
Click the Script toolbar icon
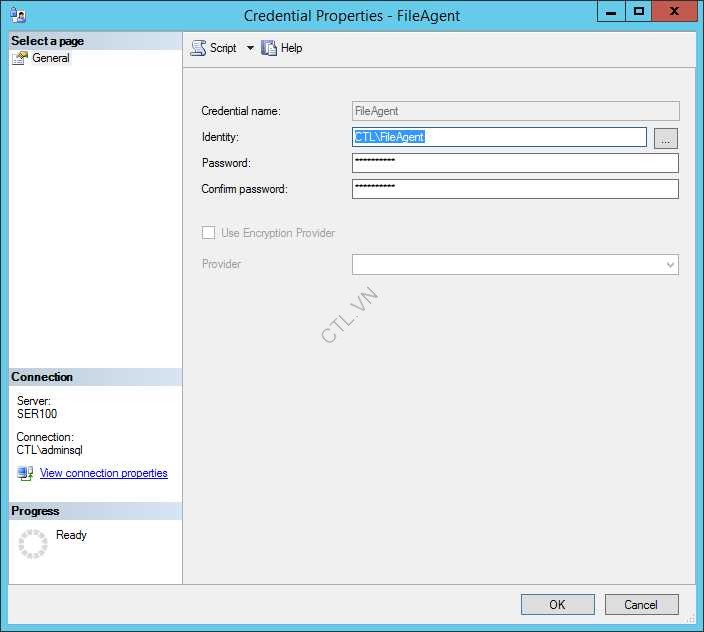pos(198,48)
